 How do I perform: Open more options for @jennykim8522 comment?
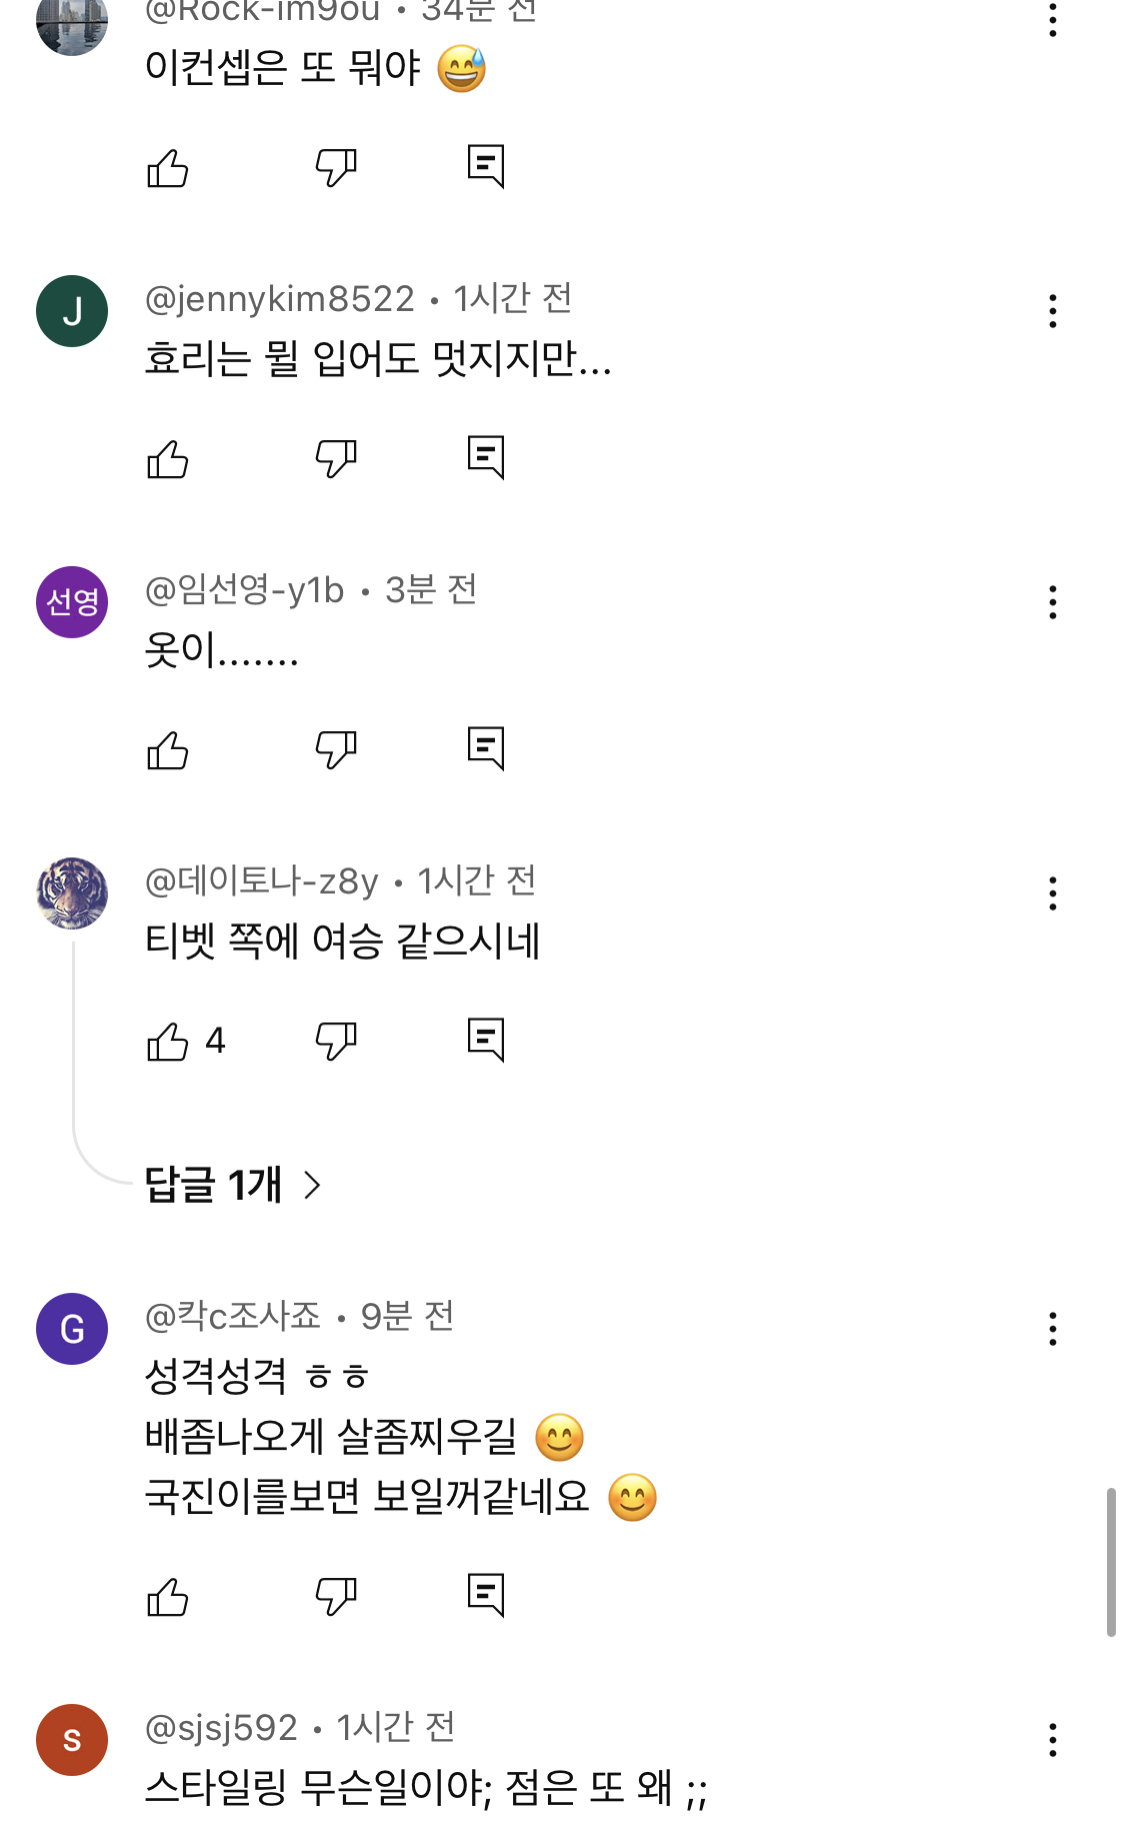click(x=1053, y=311)
